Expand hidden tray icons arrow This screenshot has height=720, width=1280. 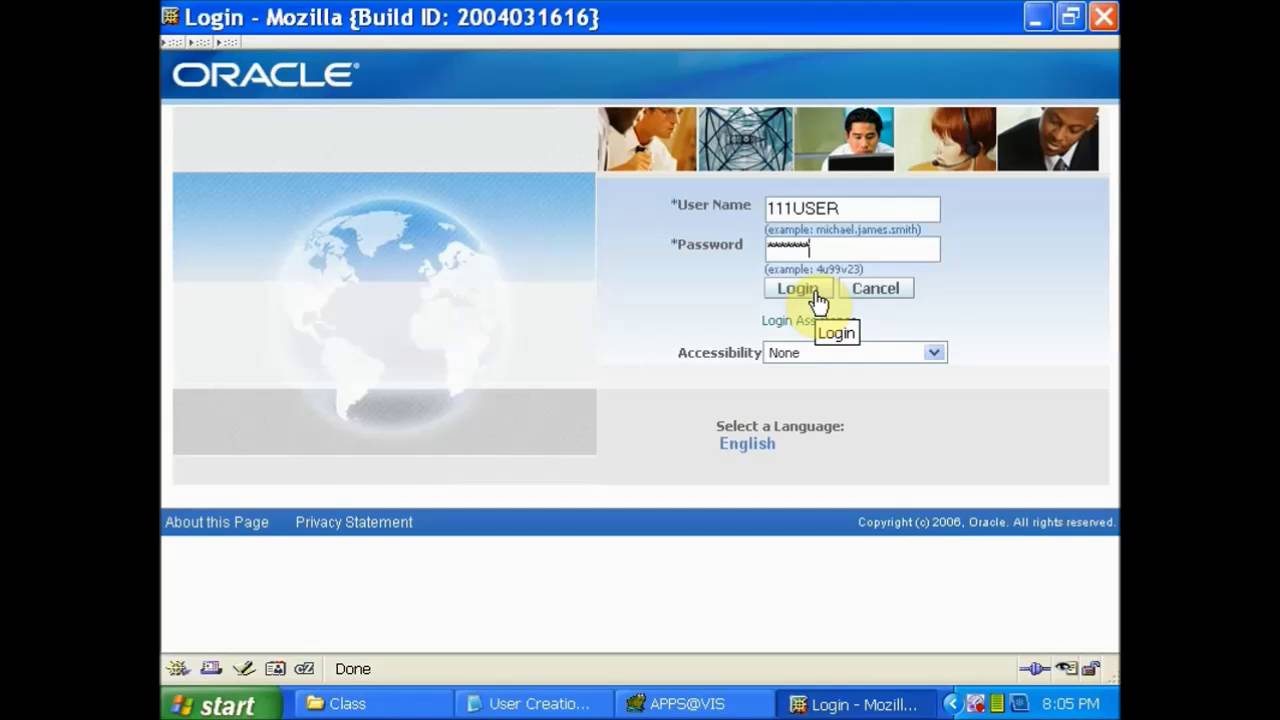(x=951, y=704)
